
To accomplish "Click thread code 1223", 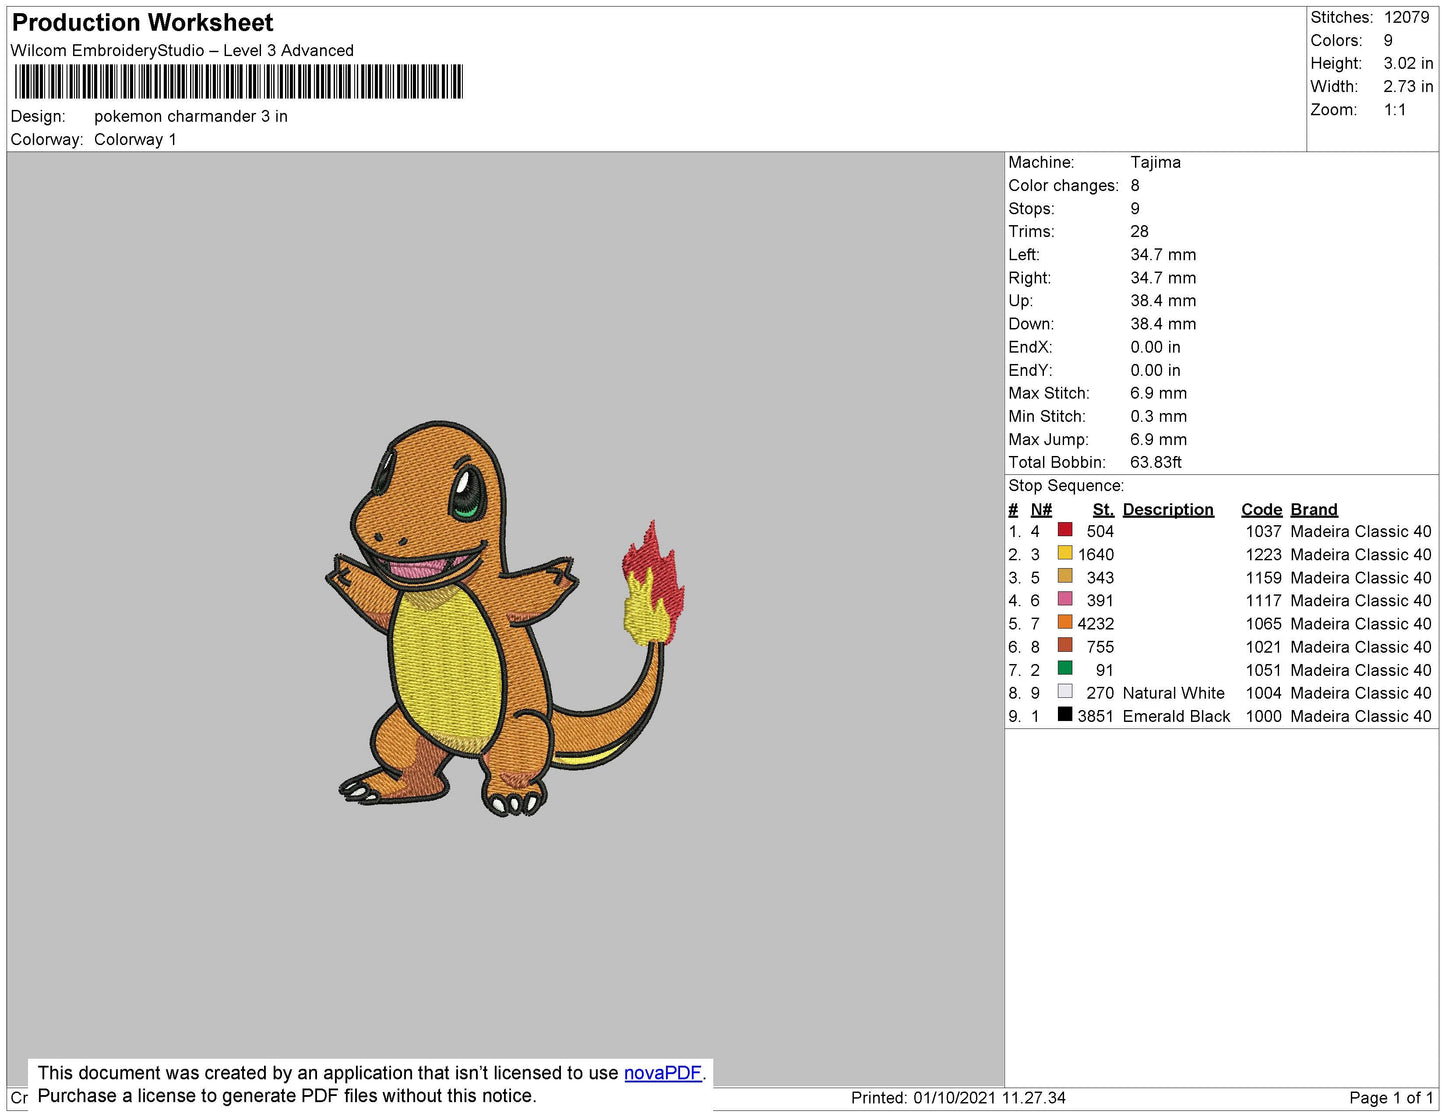I will click(x=1263, y=555).
